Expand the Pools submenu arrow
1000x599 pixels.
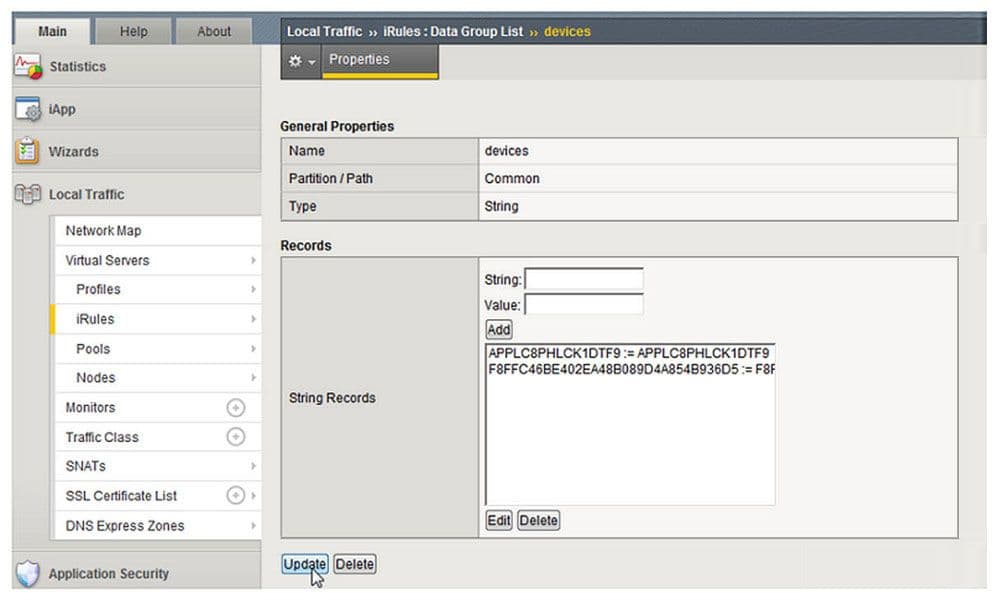(x=254, y=349)
